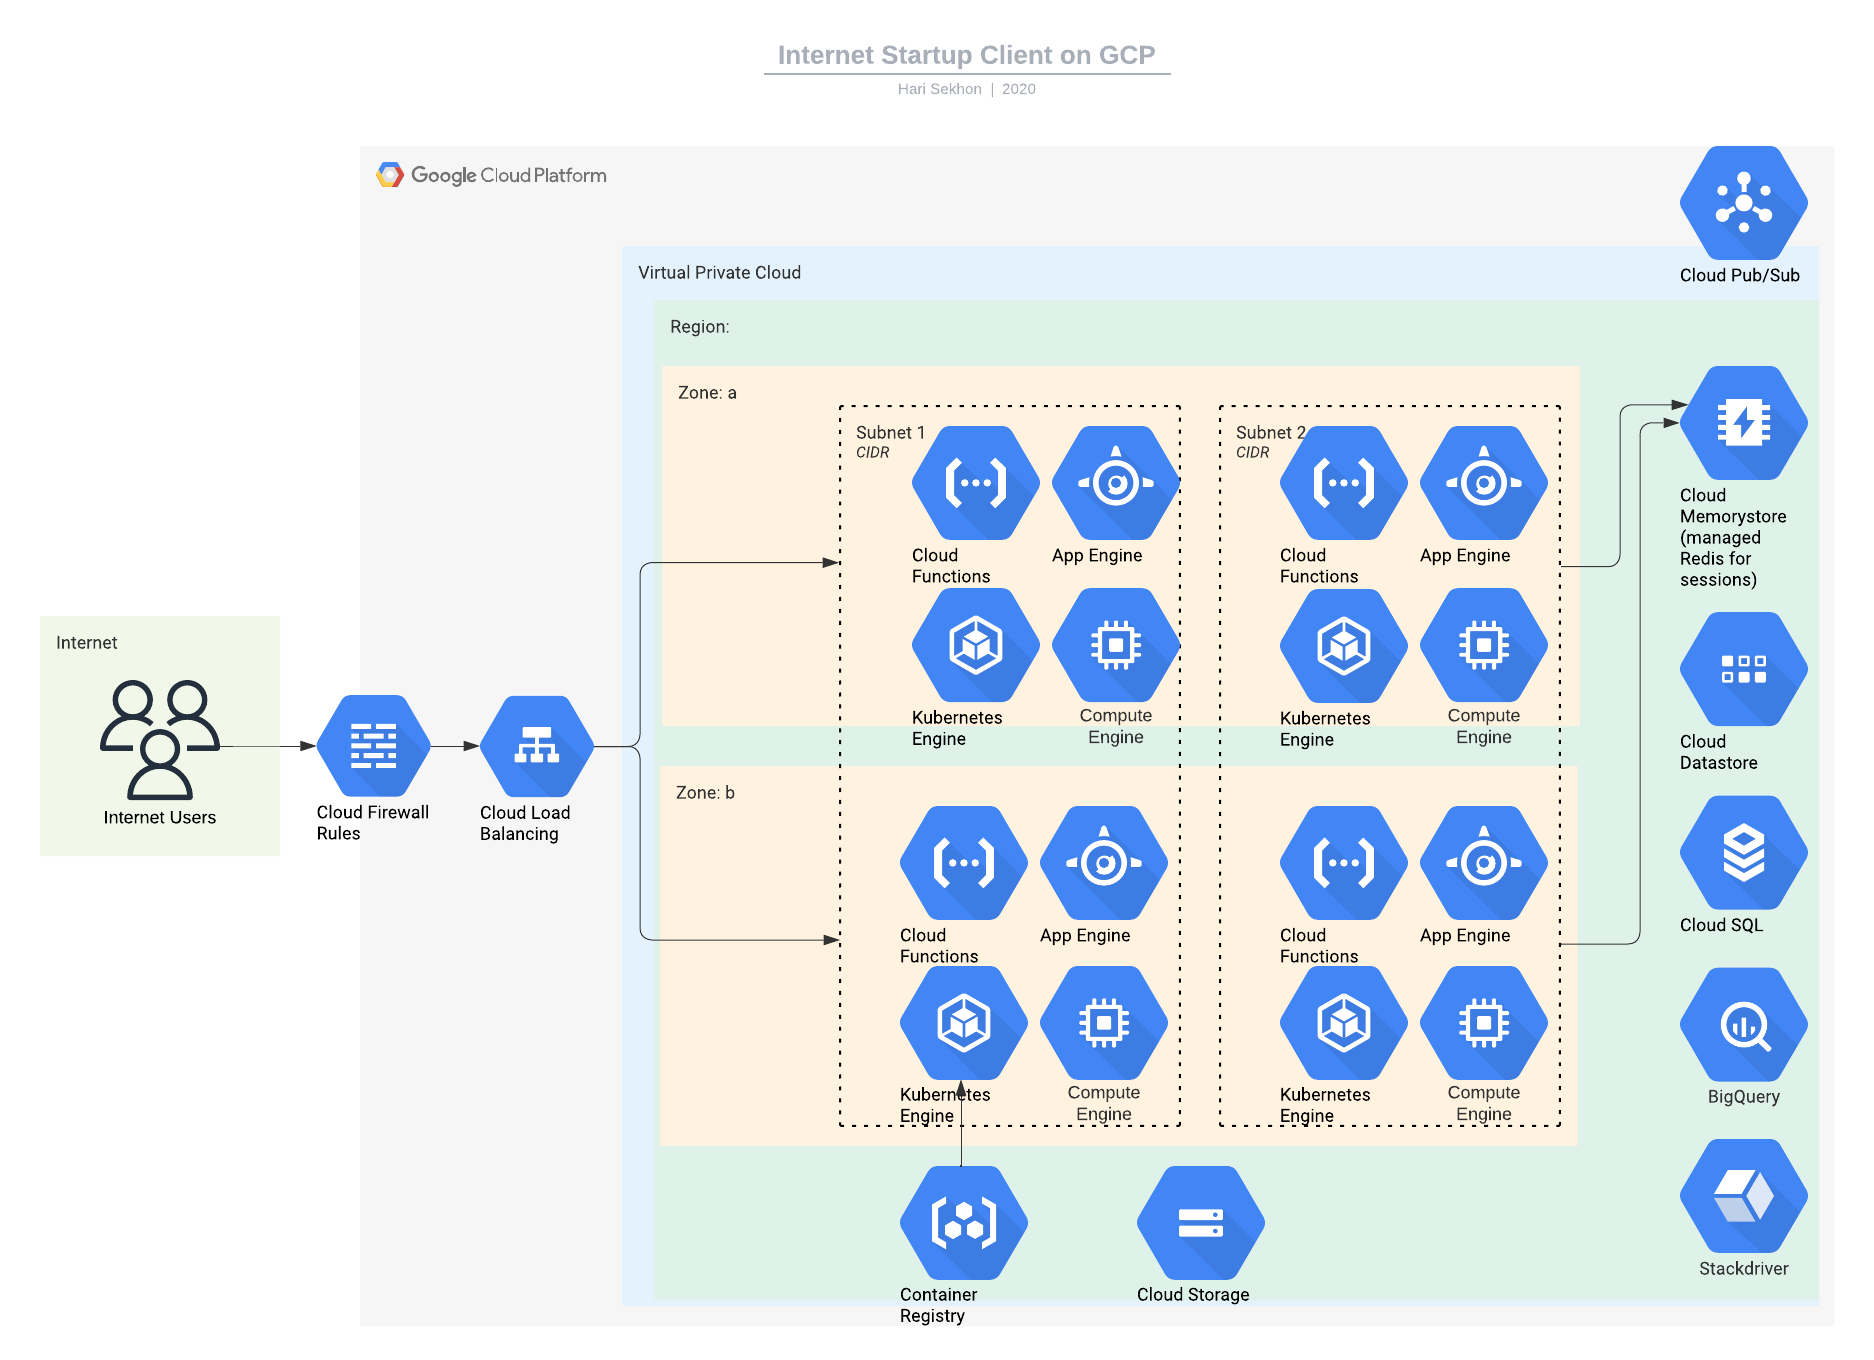This screenshot has width=1874, height=1360.
Task: Click the 'BigQuery' caption
Action: [1743, 1097]
